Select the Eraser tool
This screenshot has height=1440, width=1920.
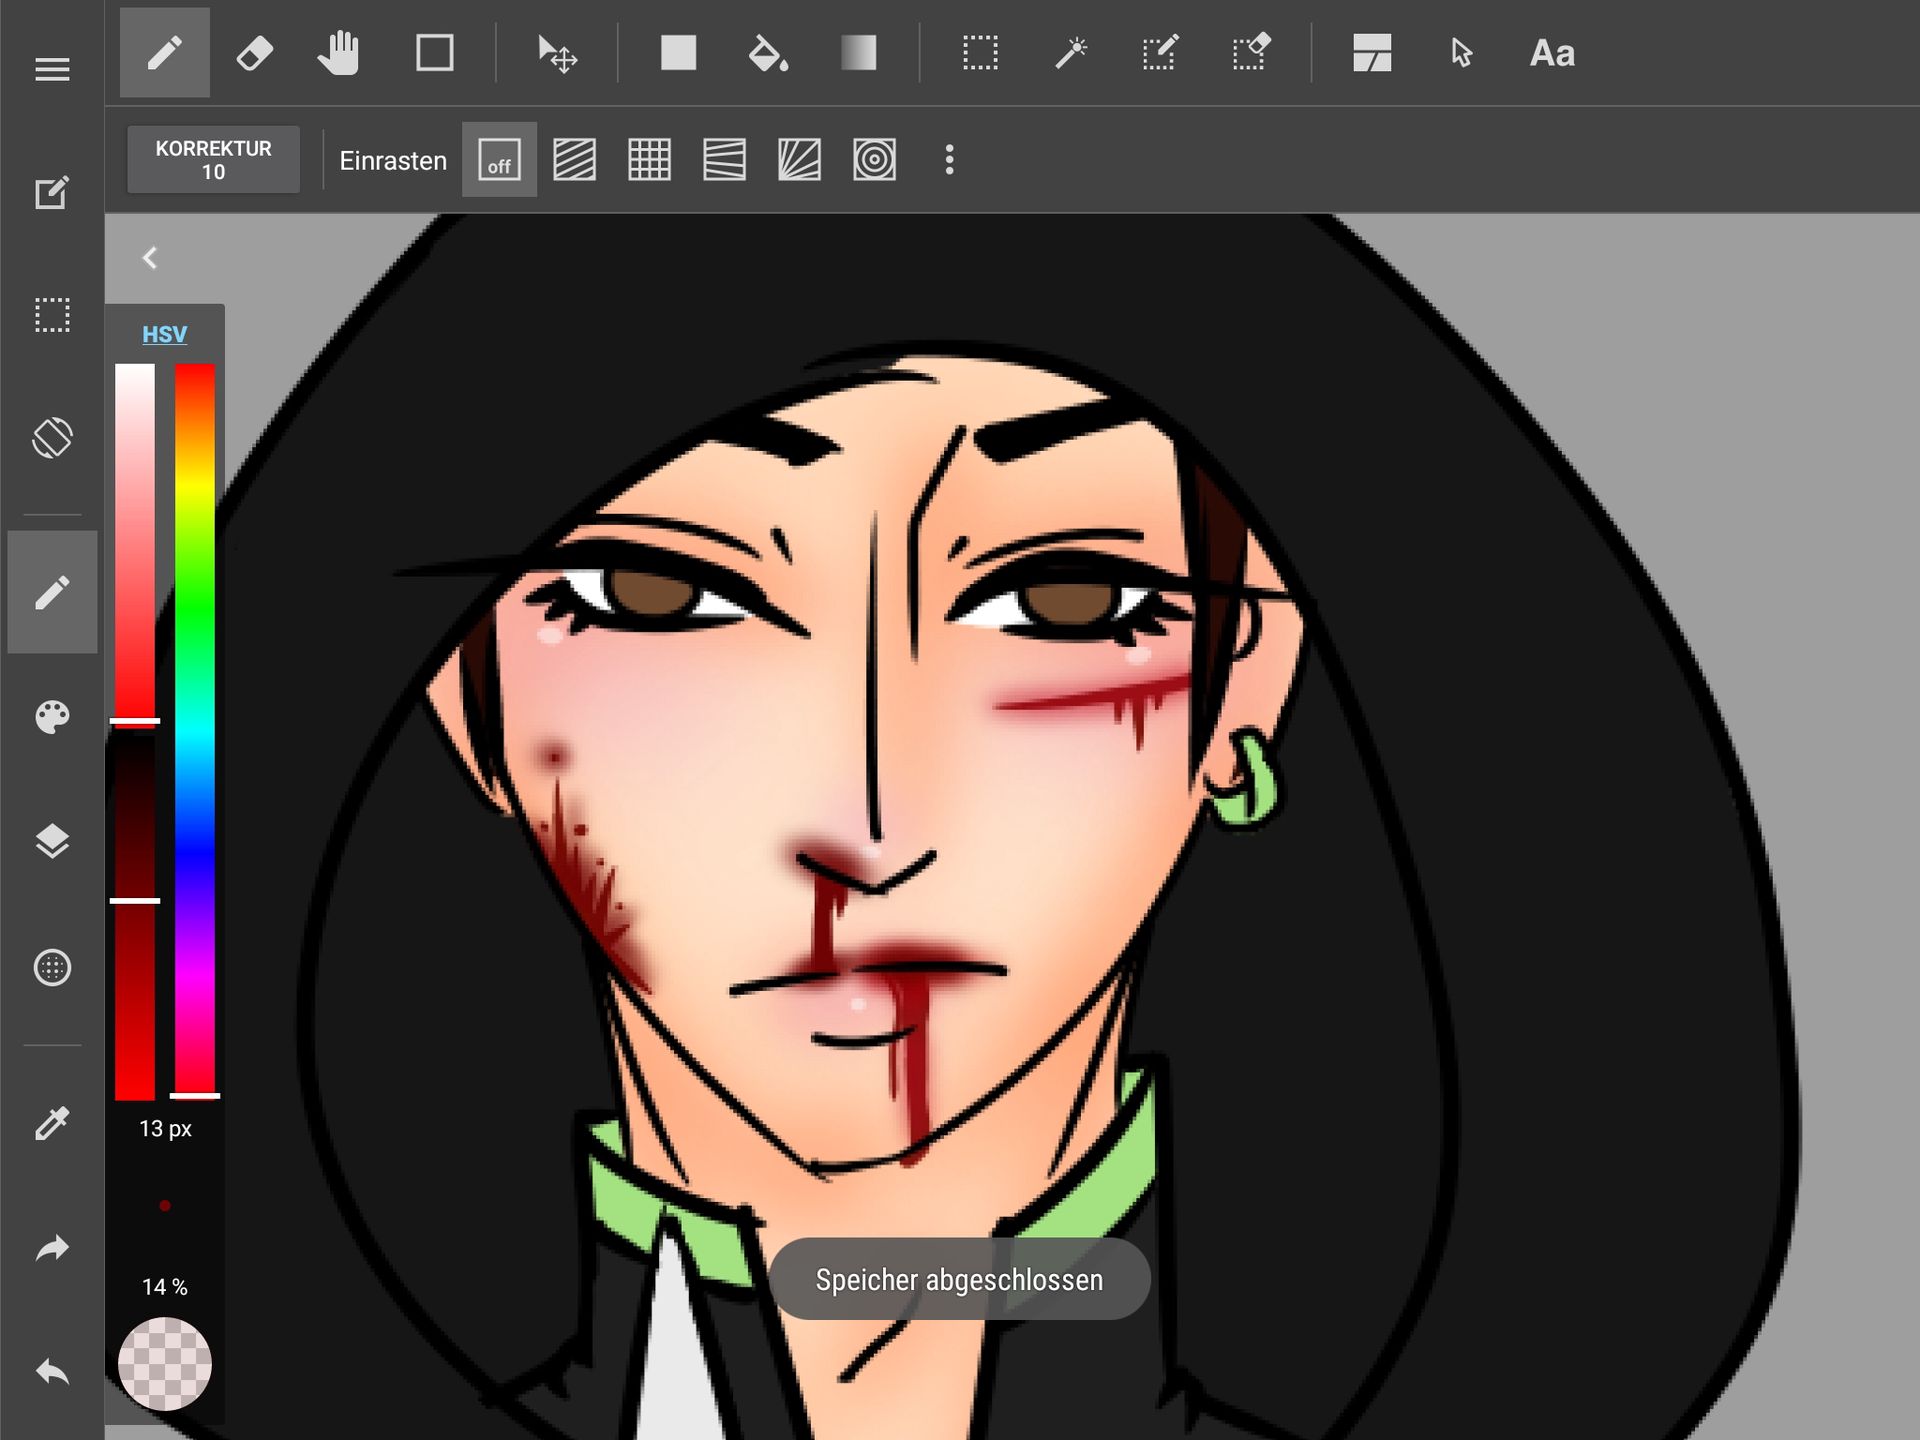pyautogui.click(x=254, y=53)
